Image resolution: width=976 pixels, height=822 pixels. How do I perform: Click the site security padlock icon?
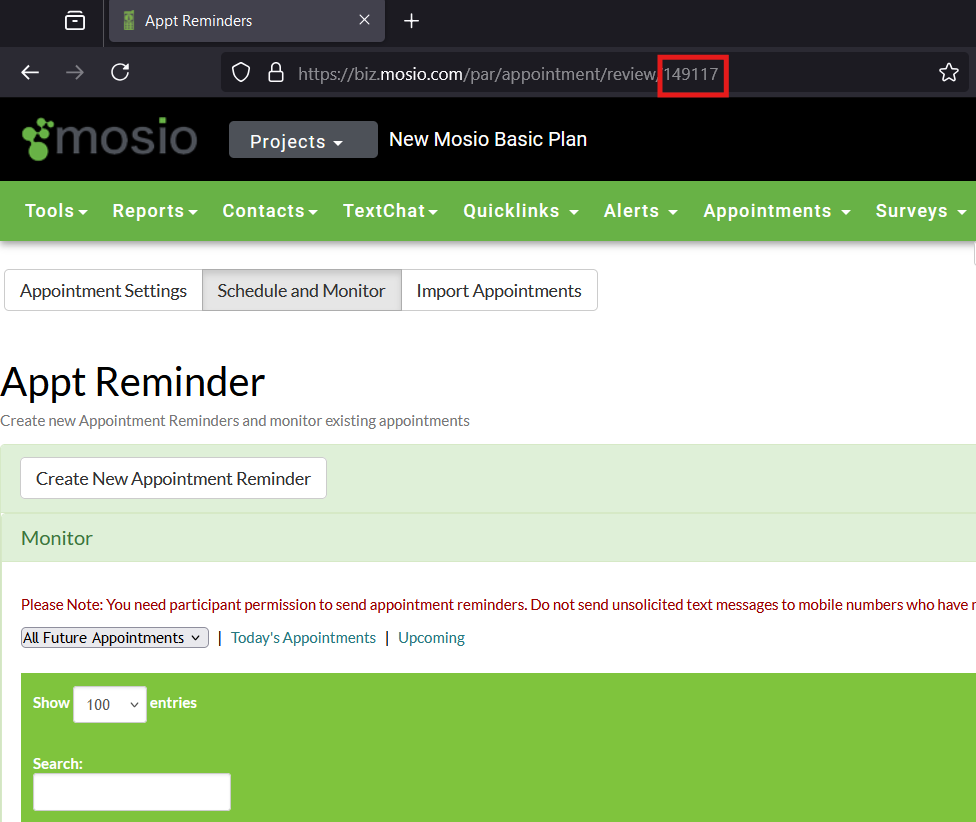coord(276,73)
